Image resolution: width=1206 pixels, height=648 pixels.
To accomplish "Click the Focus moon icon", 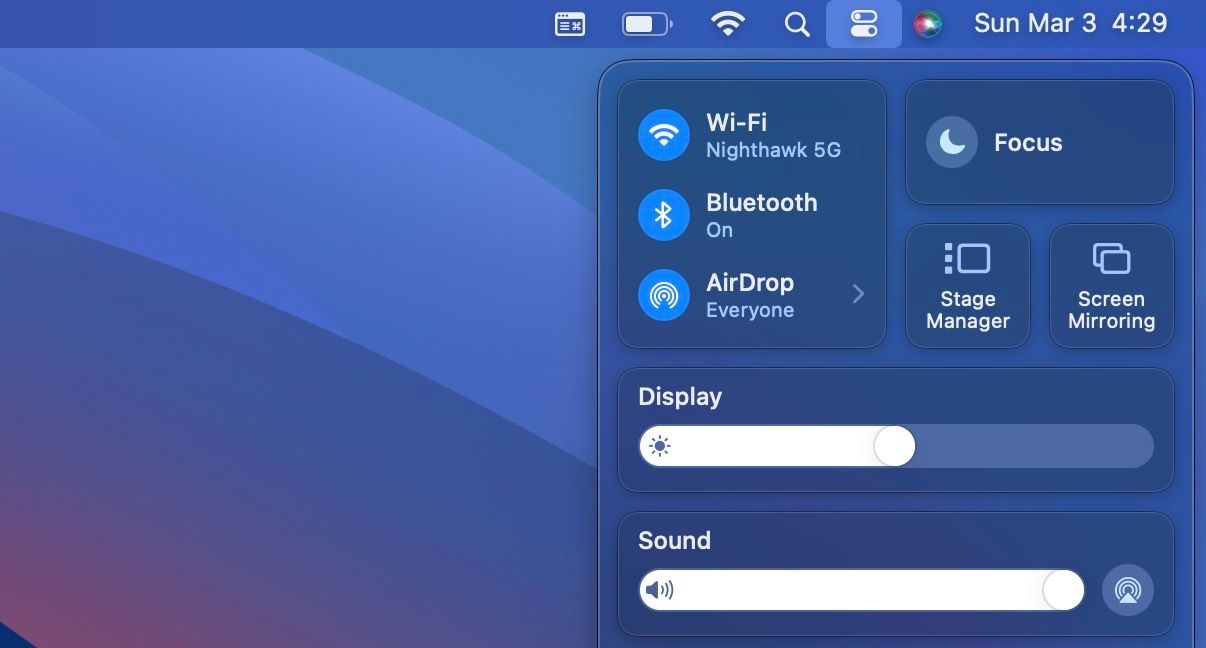I will pyautogui.click(x=951, y=141).
